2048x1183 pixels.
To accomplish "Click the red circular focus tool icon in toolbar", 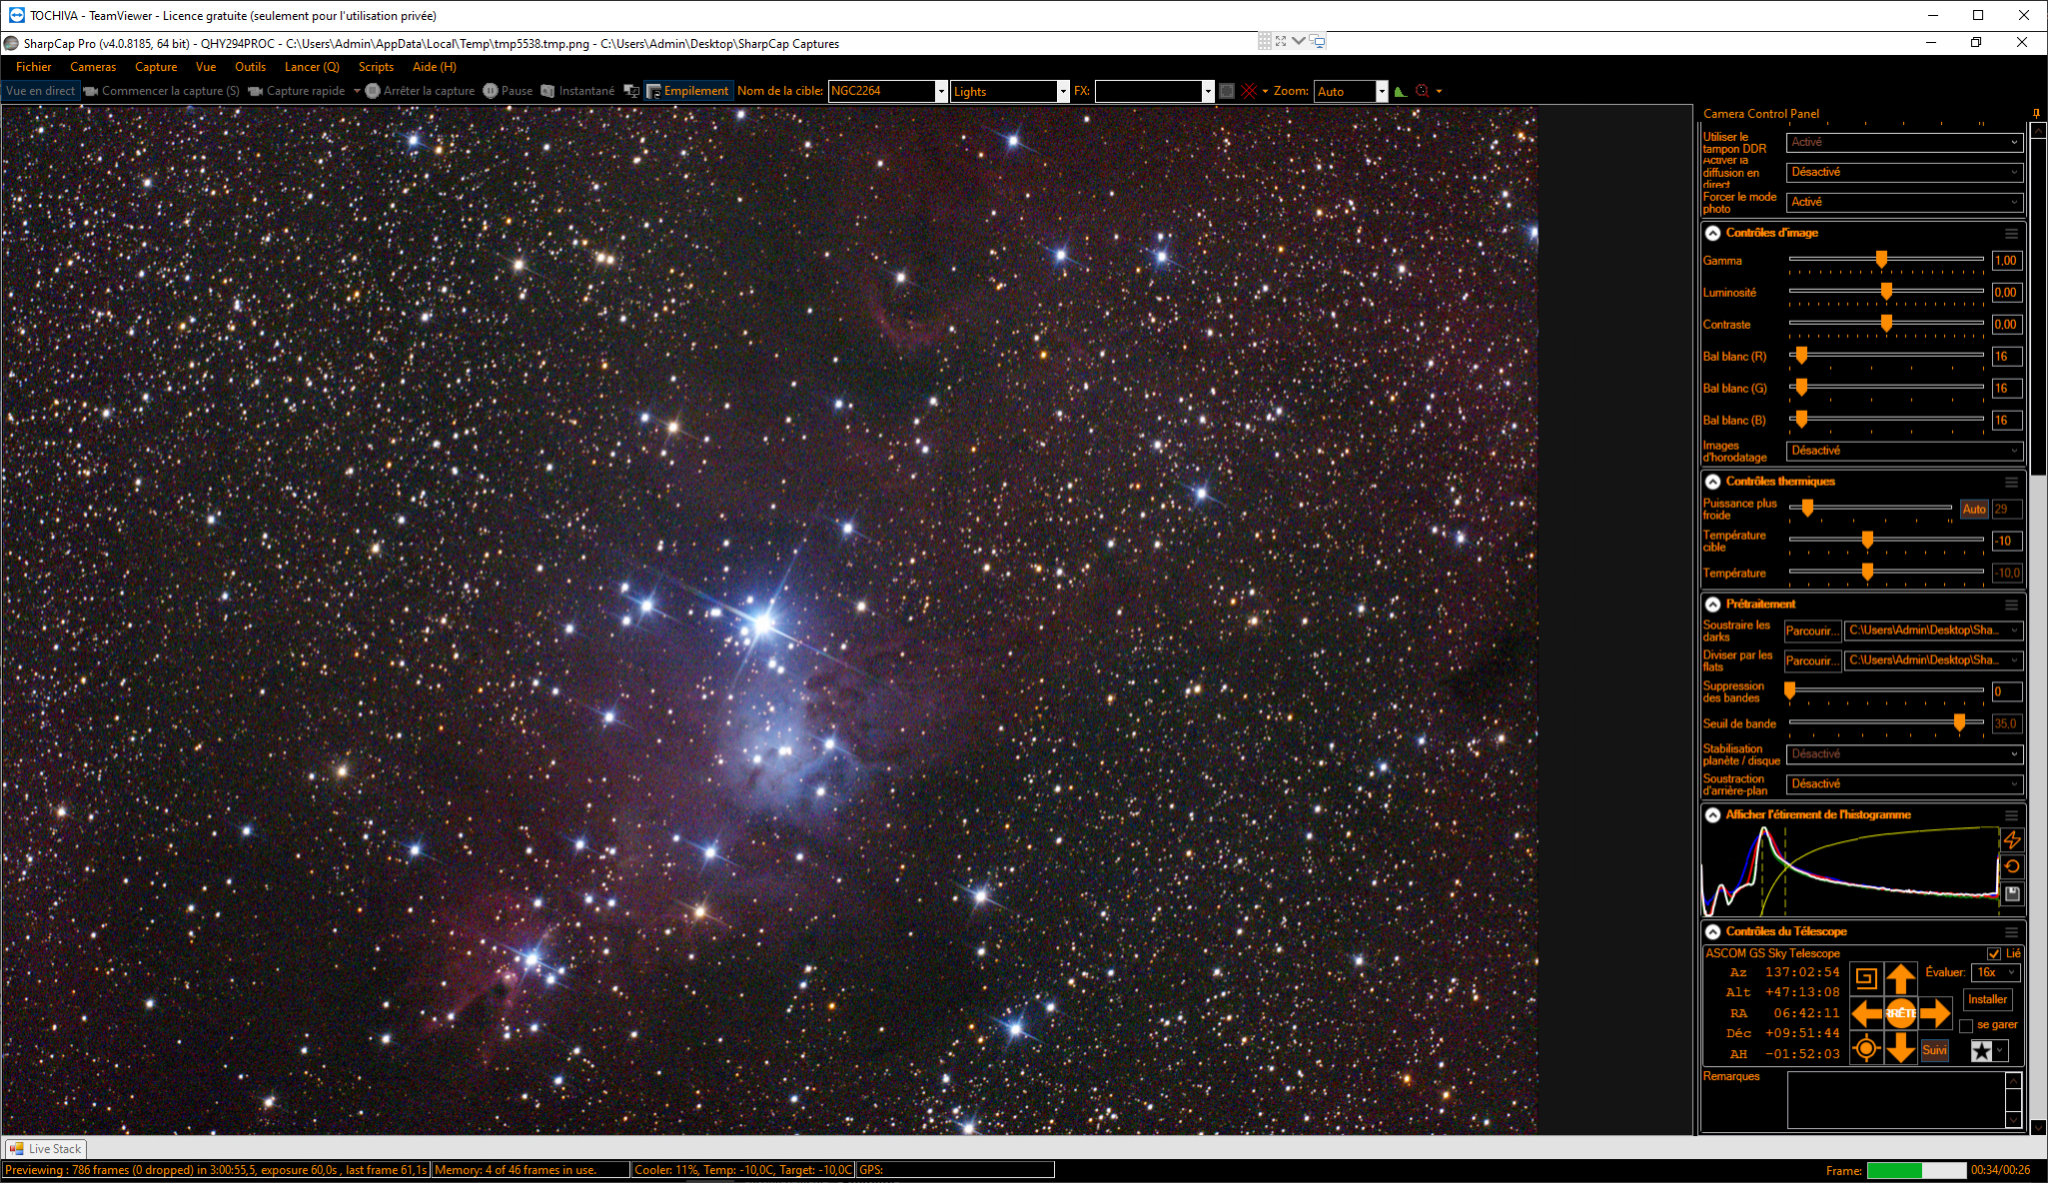I will coord(1422,91).
